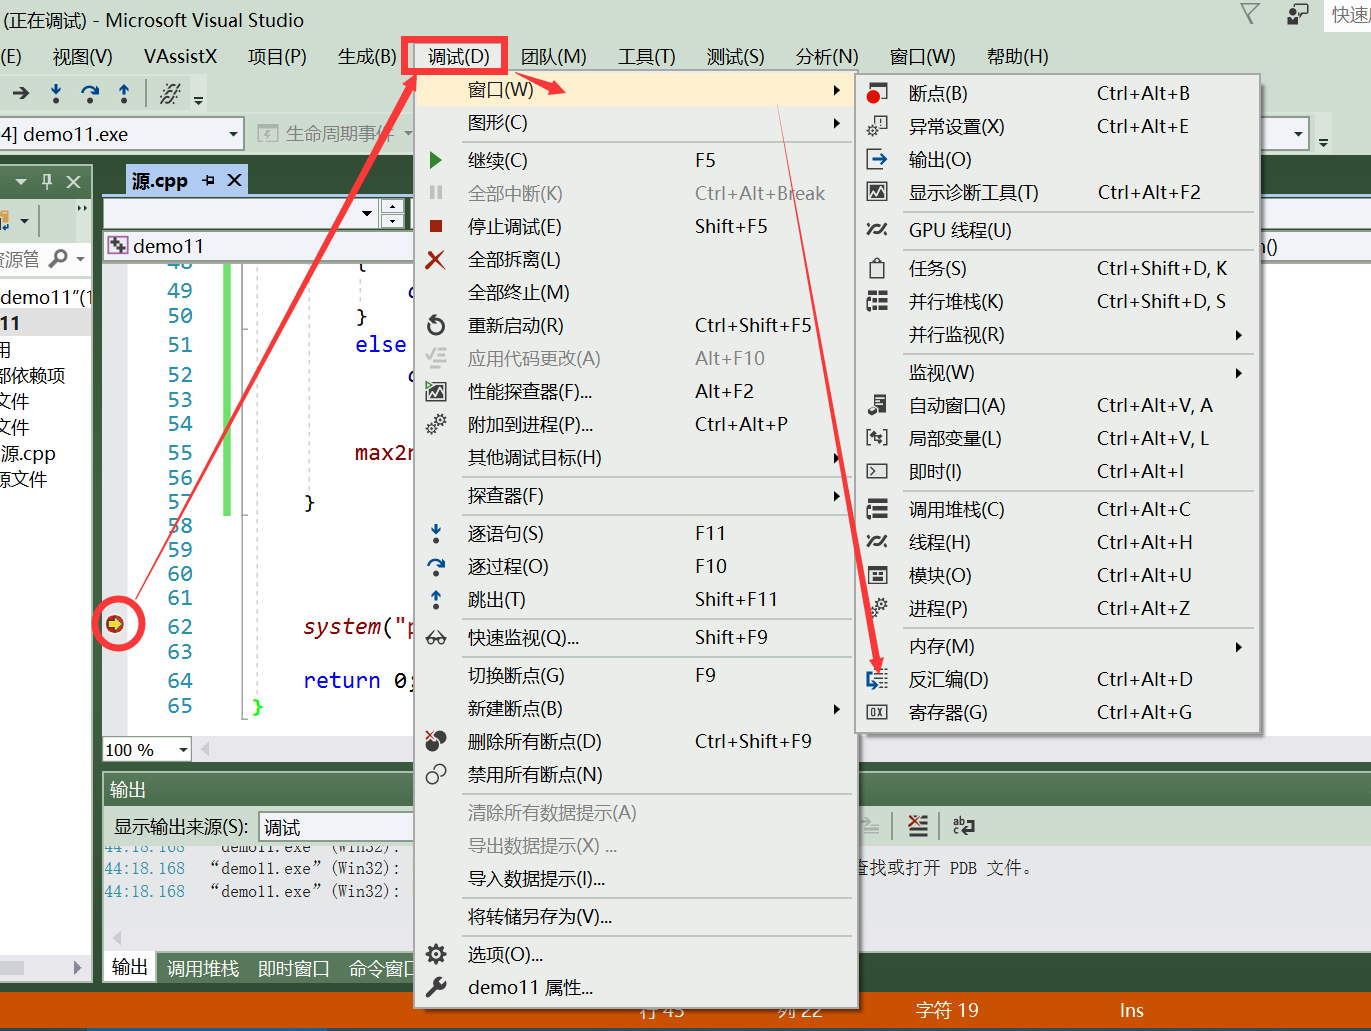The height and width of the screenshot is (1031, 1371).
Task: Click the demo11 Properties wrench icon
Action: (436, 987)
